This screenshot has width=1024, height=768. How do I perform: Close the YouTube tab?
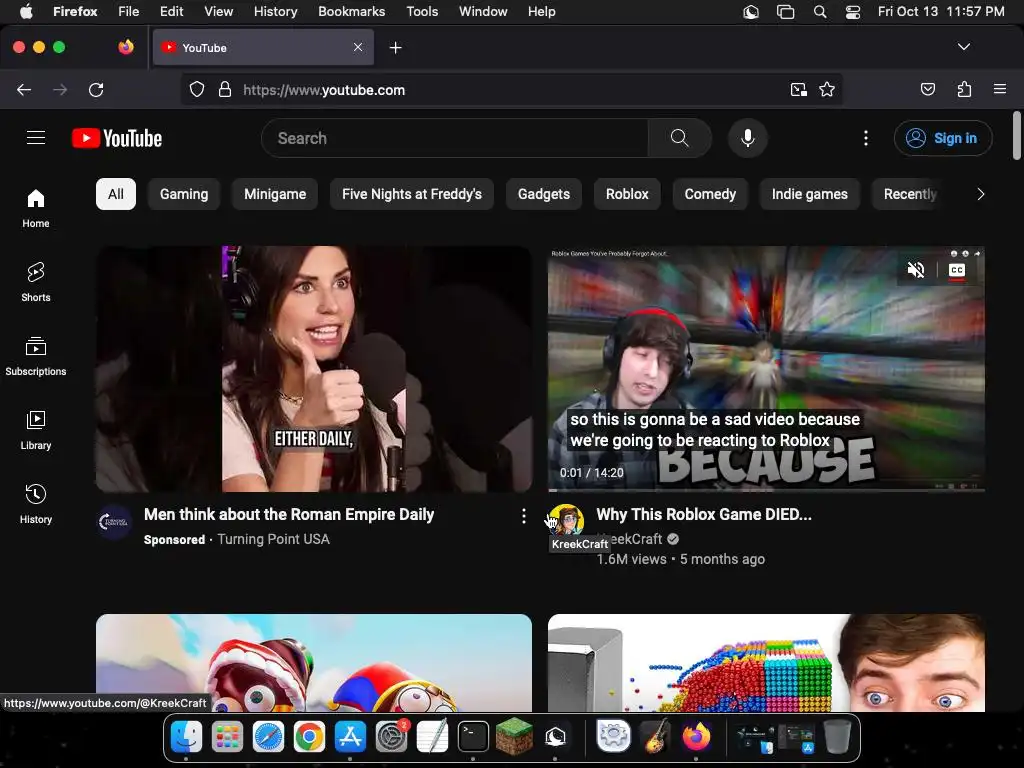358,47
